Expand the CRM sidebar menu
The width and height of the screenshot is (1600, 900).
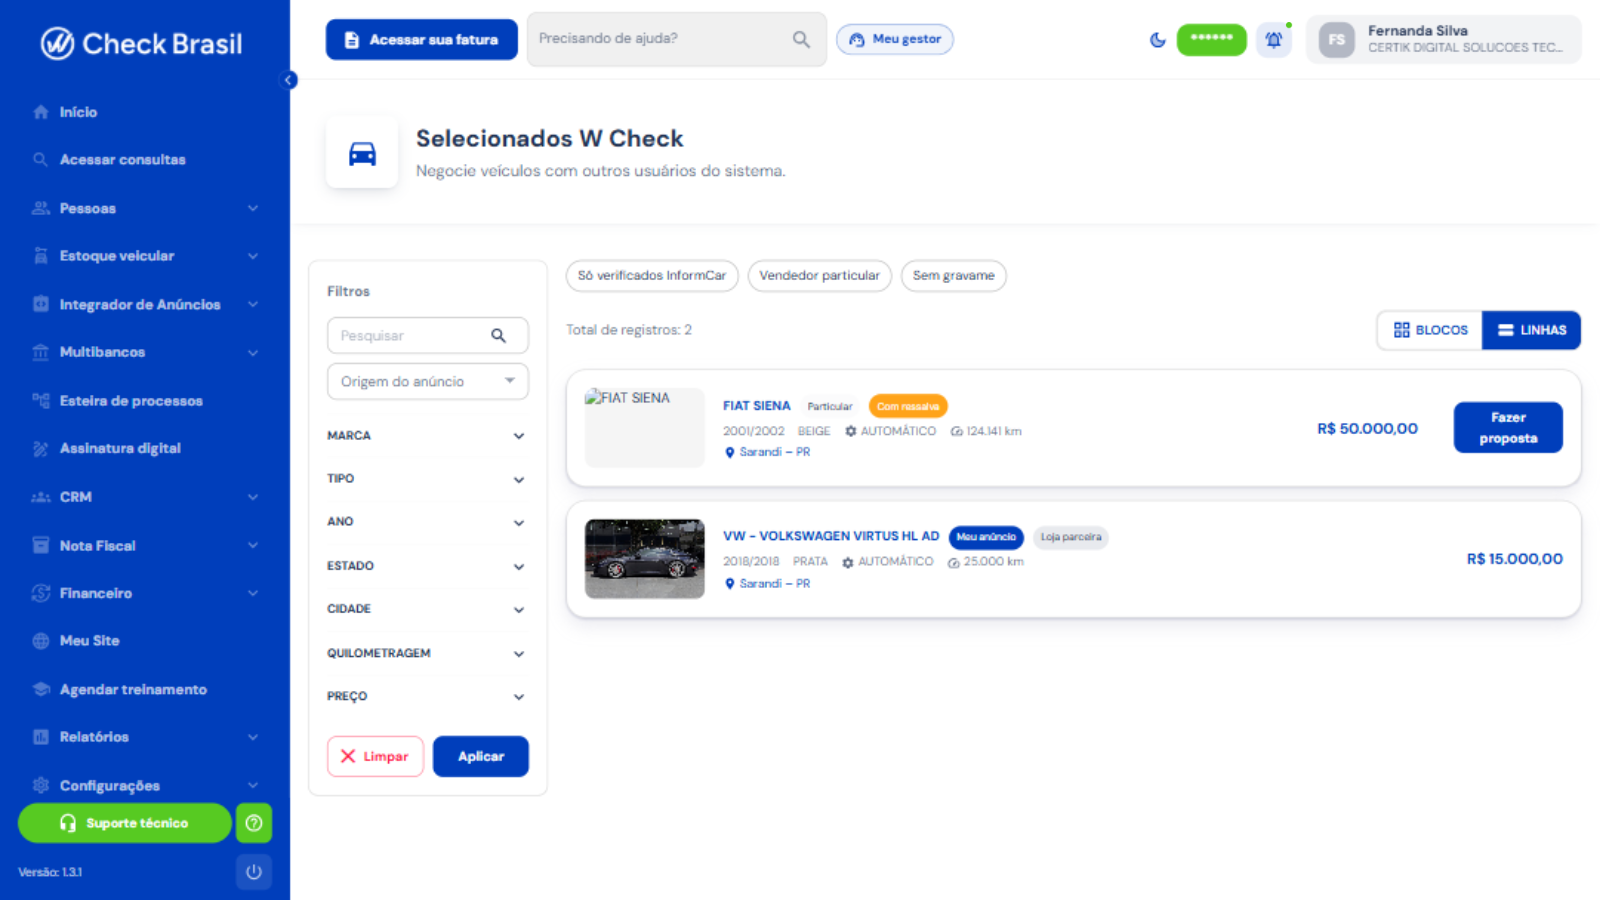pos(145,497)
